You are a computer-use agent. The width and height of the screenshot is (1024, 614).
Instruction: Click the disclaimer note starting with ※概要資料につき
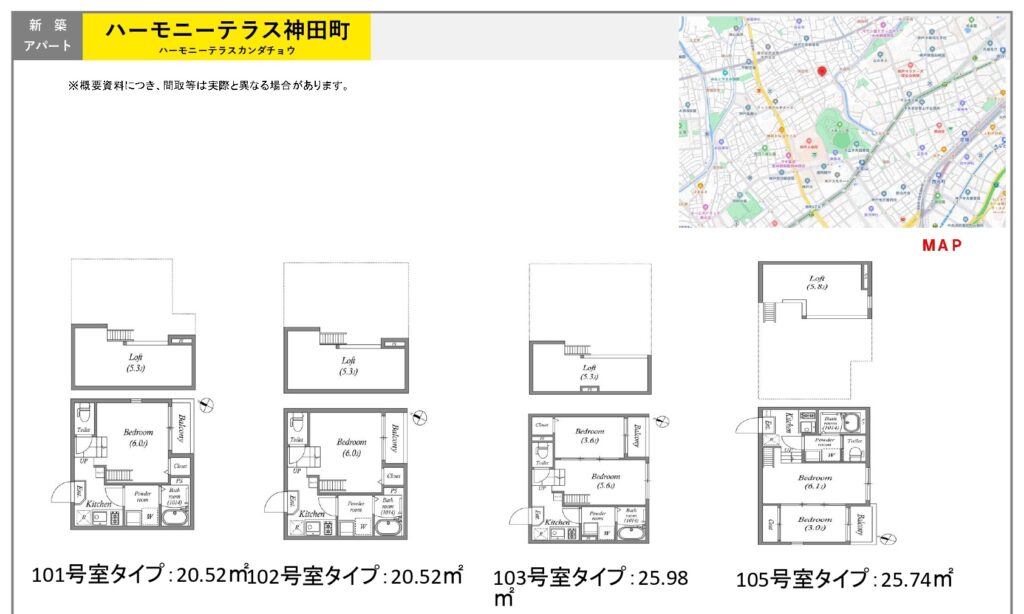tap(208, 86)
